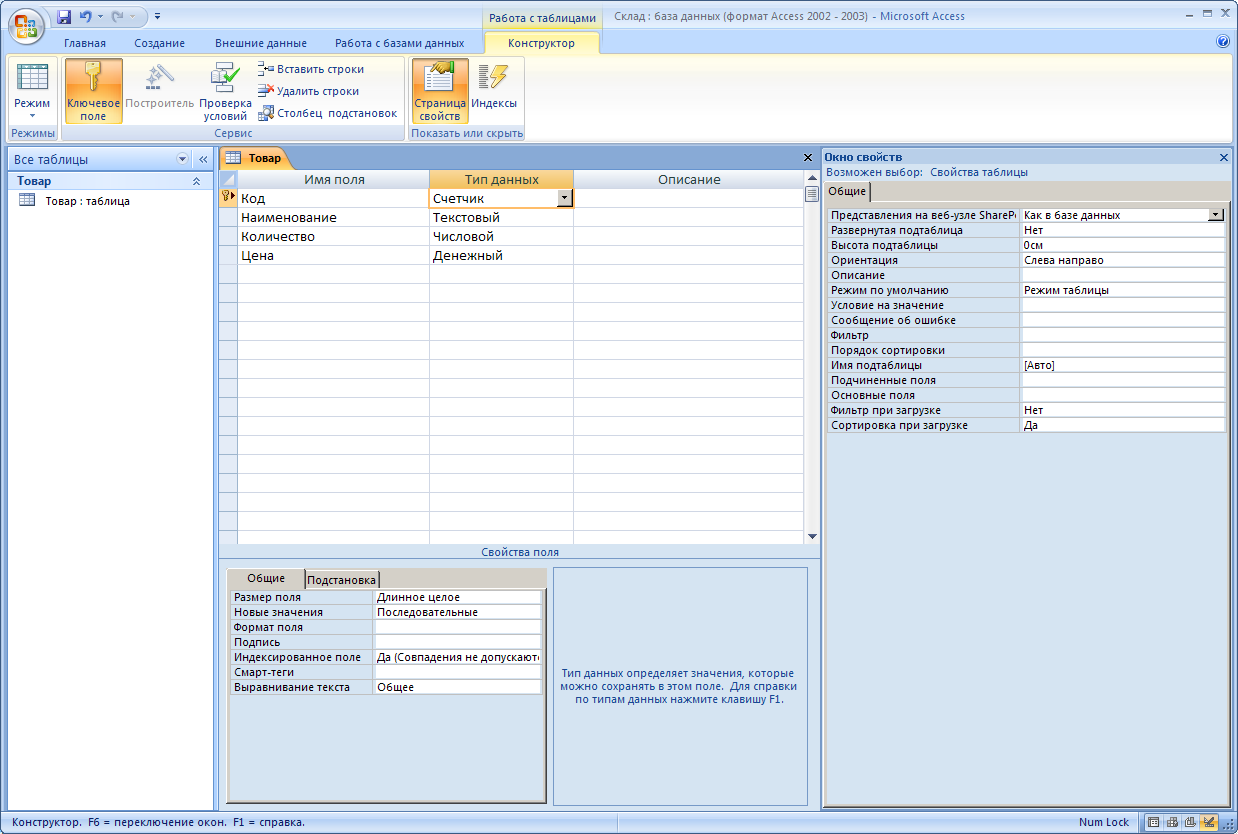Click the Код field name cell
Image resolution: width=1238 pixels, height=834 pixels.
tap(333, 198)
